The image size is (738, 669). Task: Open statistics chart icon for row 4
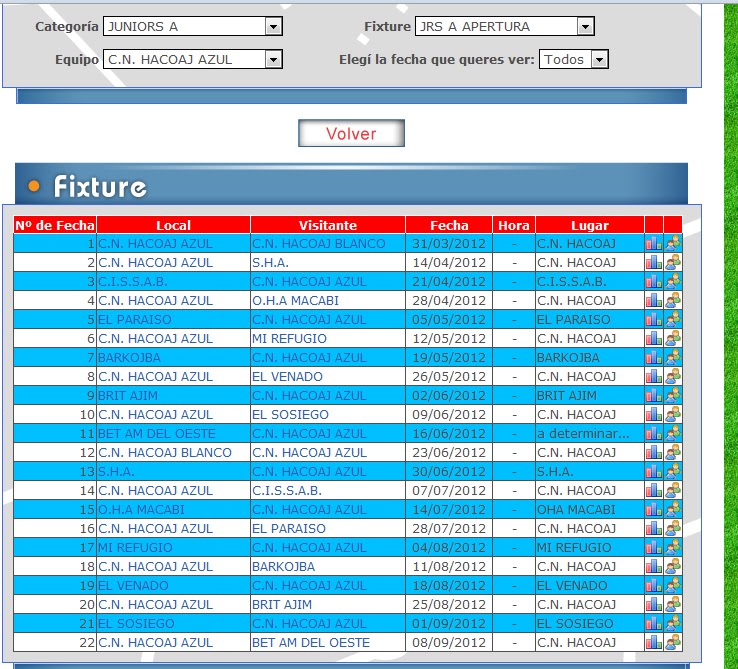pyautogui.click(x=653, y=300)
